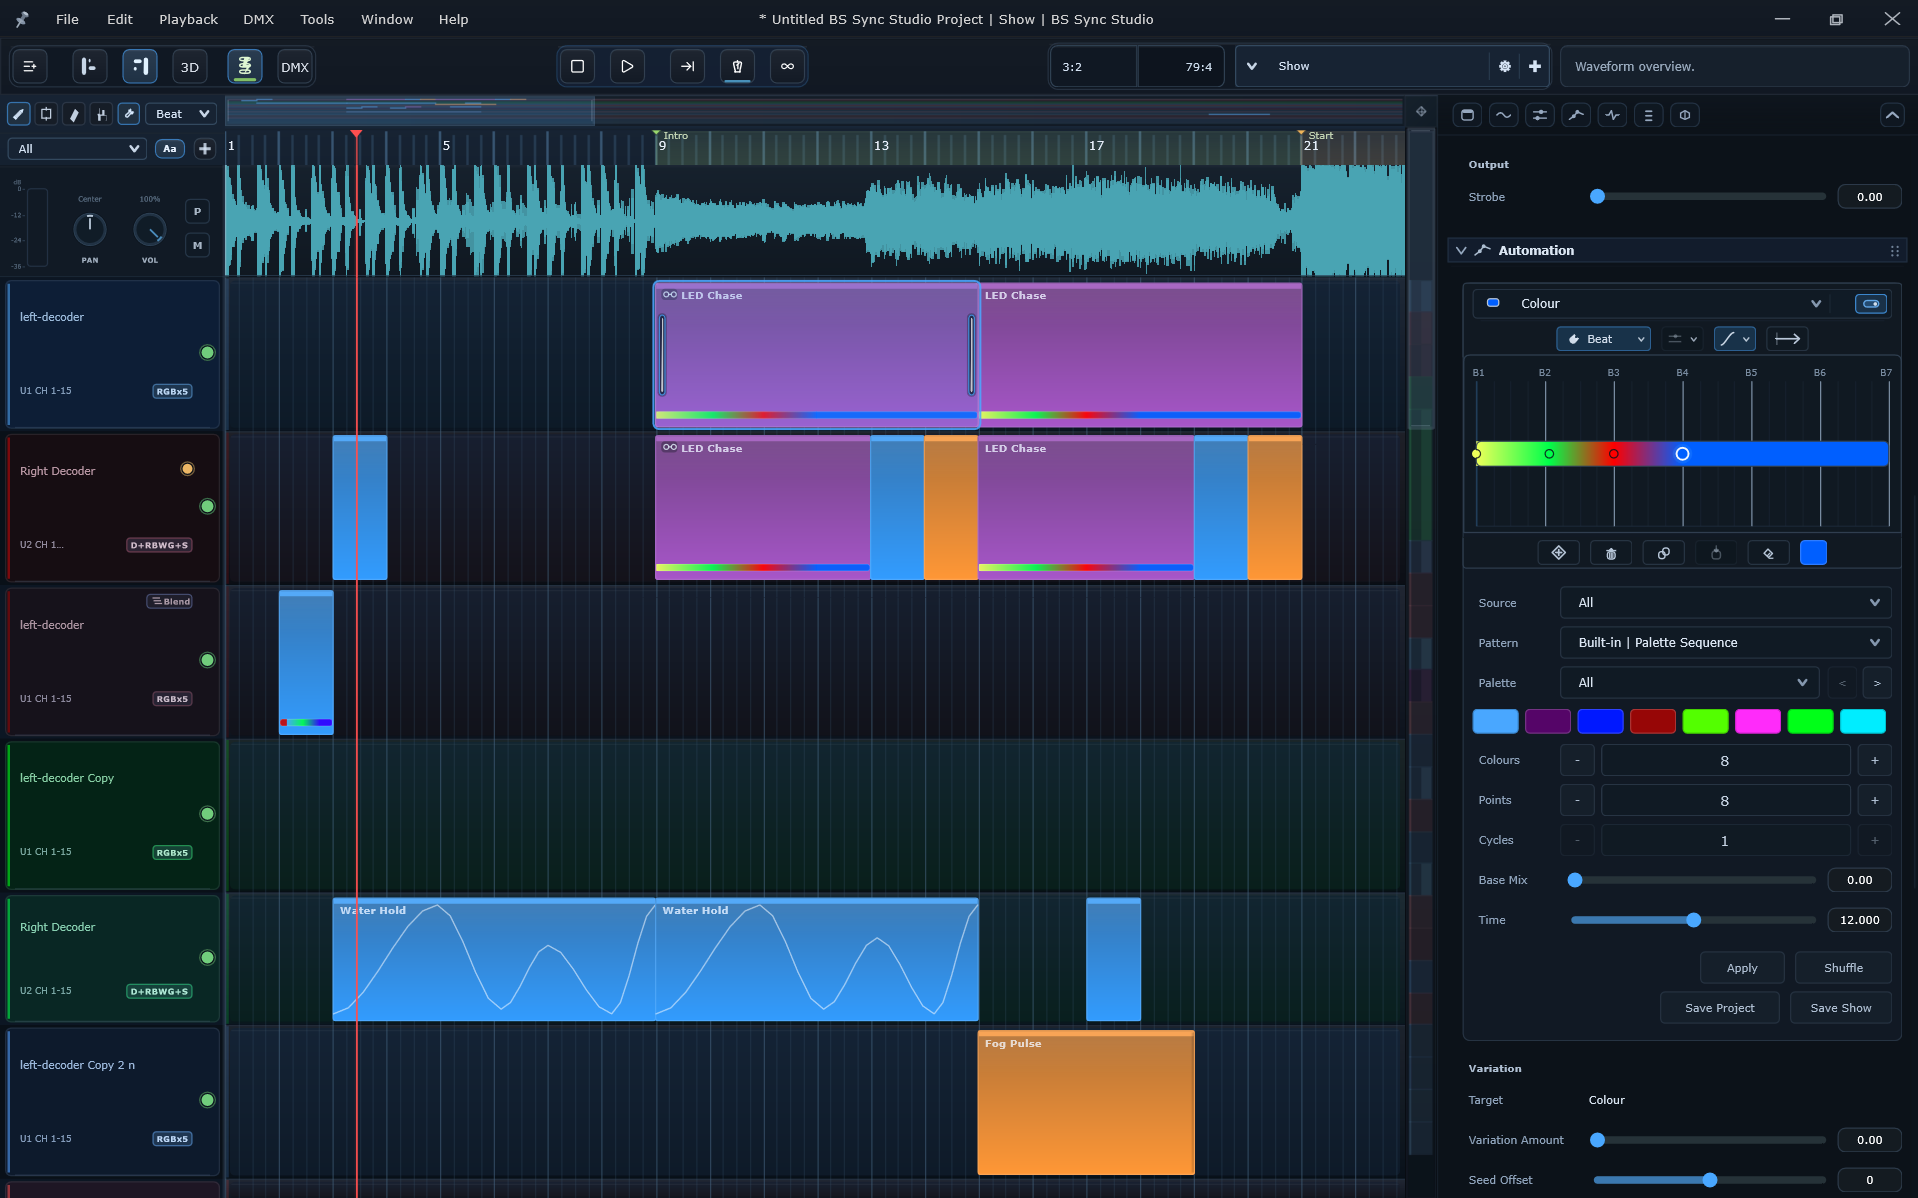The width and height of the screenshot is (1918, 1198).
Task: Open the Edit menu
Action: coord(120,19)
